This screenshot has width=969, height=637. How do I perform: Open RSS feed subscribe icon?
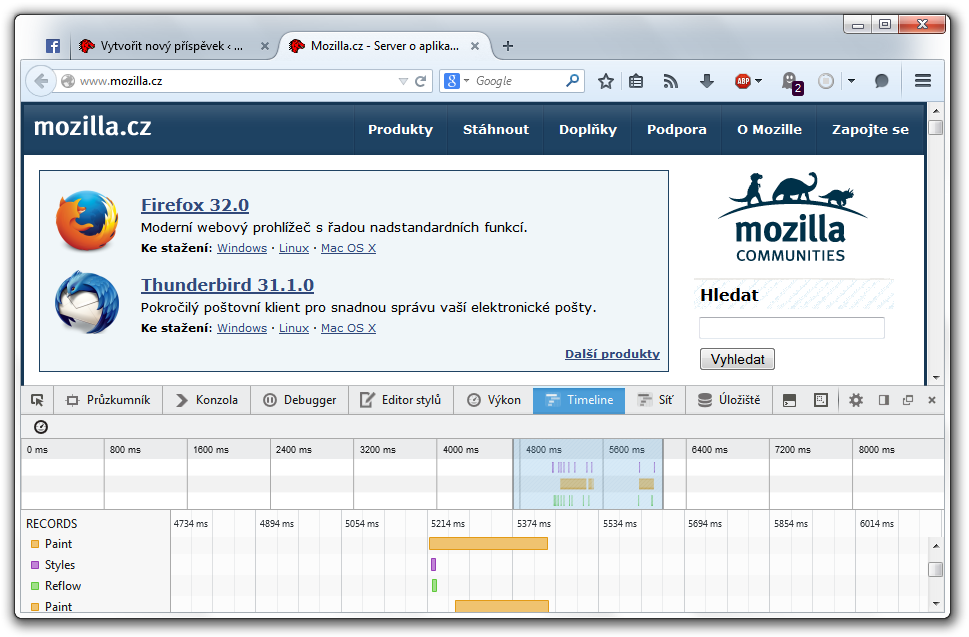(x=671, y=81)
